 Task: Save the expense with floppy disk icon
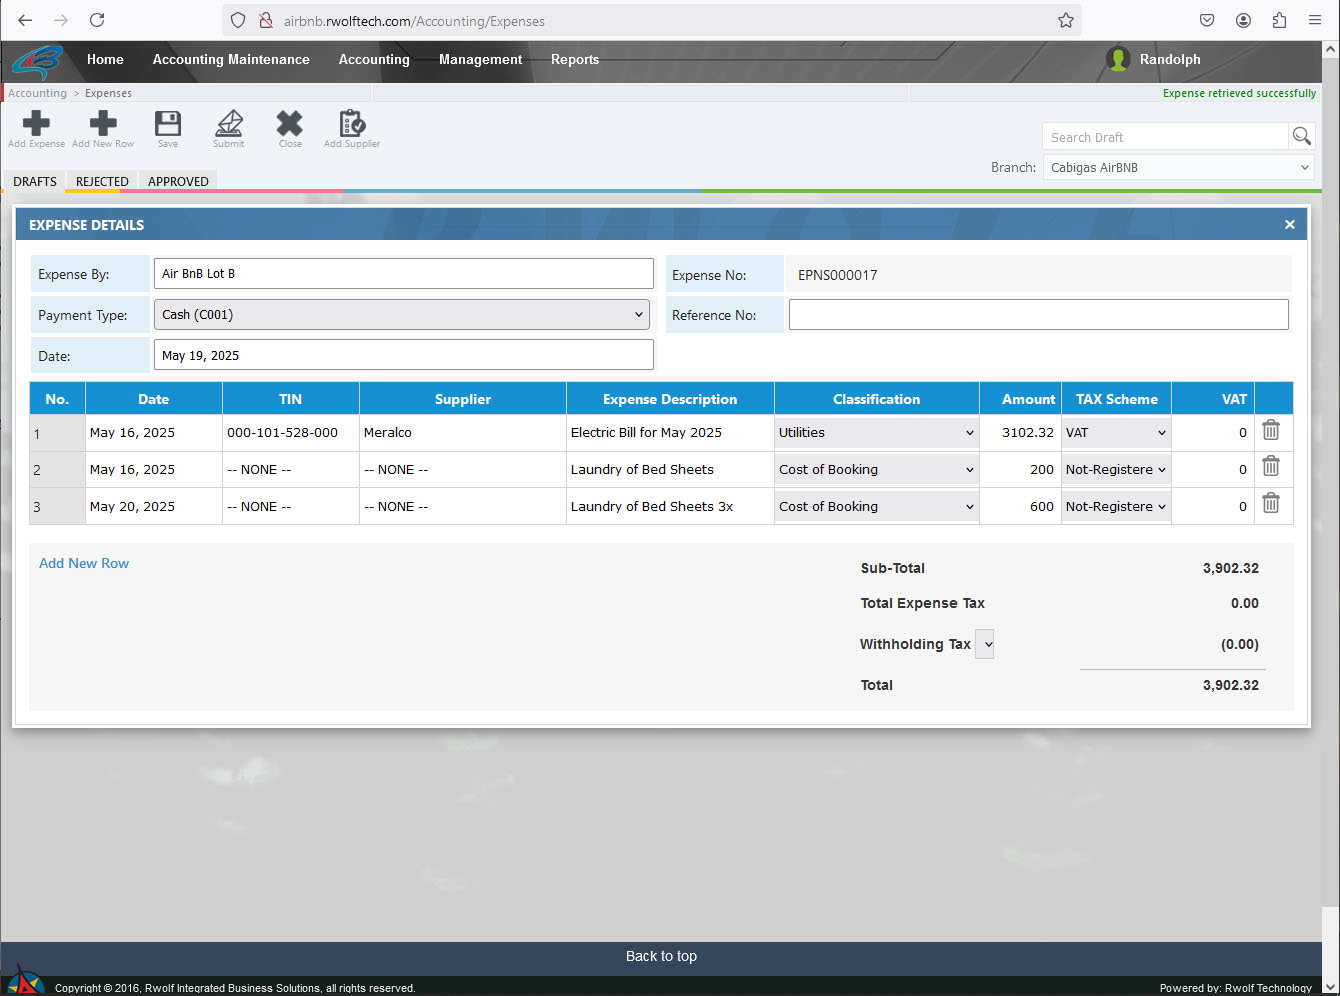168,124
